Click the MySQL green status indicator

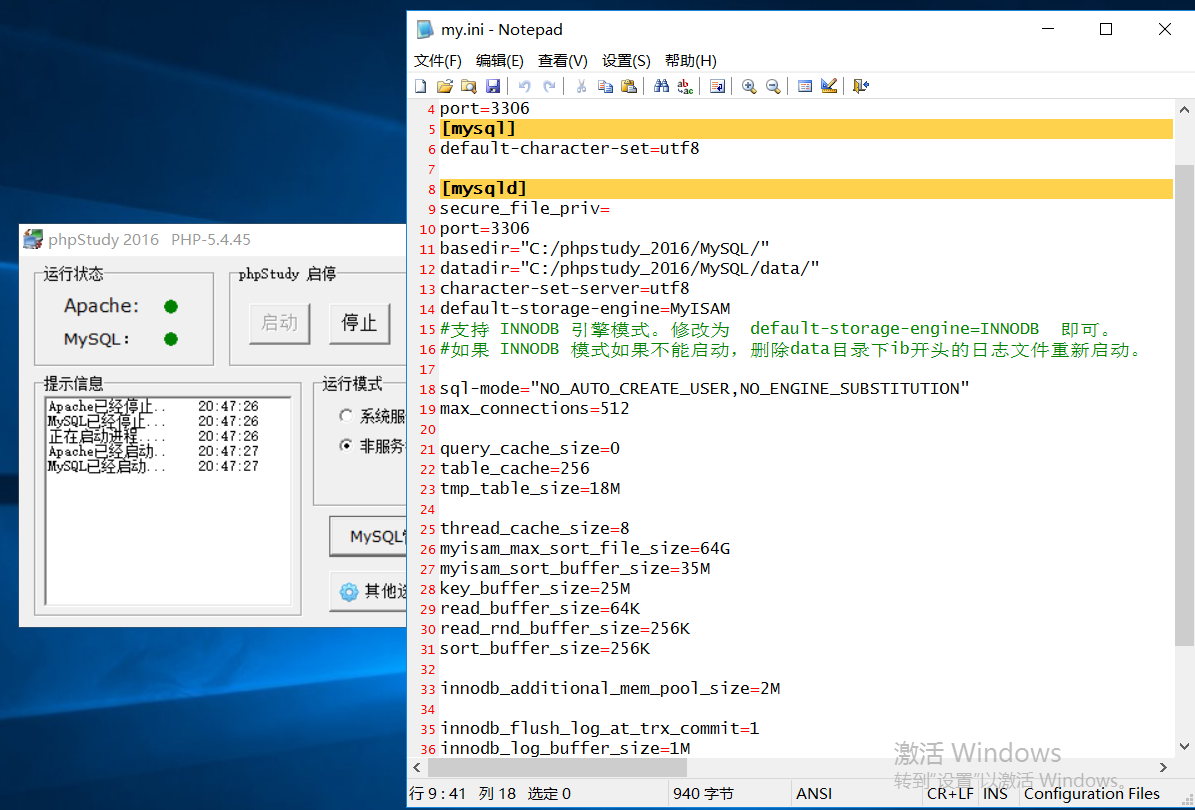pyautogui.click(x=171, y=339)
